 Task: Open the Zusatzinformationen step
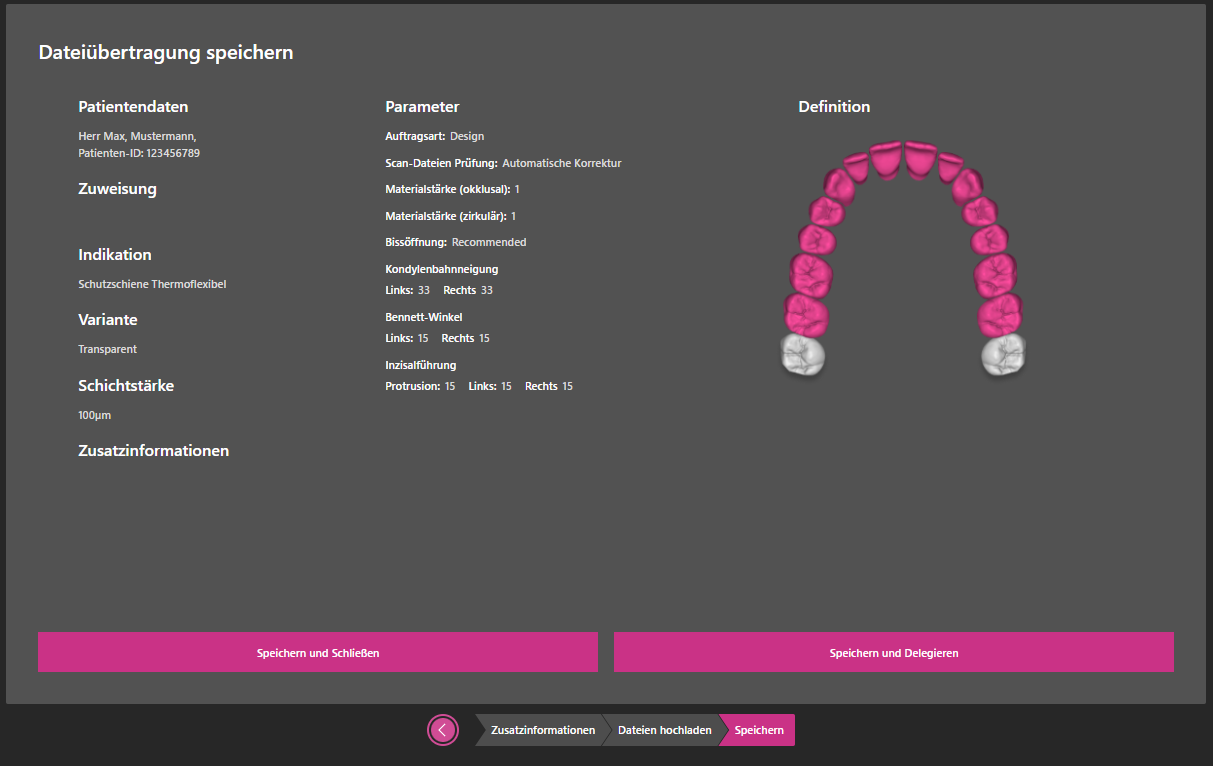tap(542, 730)
